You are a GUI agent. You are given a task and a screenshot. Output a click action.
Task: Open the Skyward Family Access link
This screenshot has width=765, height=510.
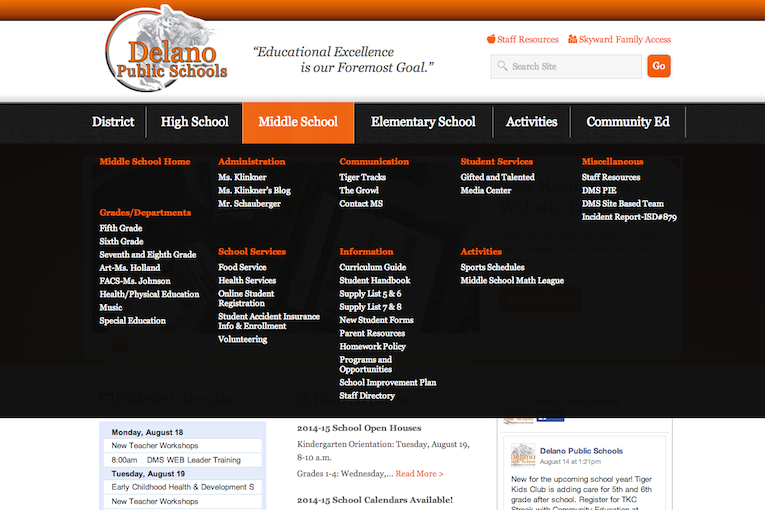[624, 40]
